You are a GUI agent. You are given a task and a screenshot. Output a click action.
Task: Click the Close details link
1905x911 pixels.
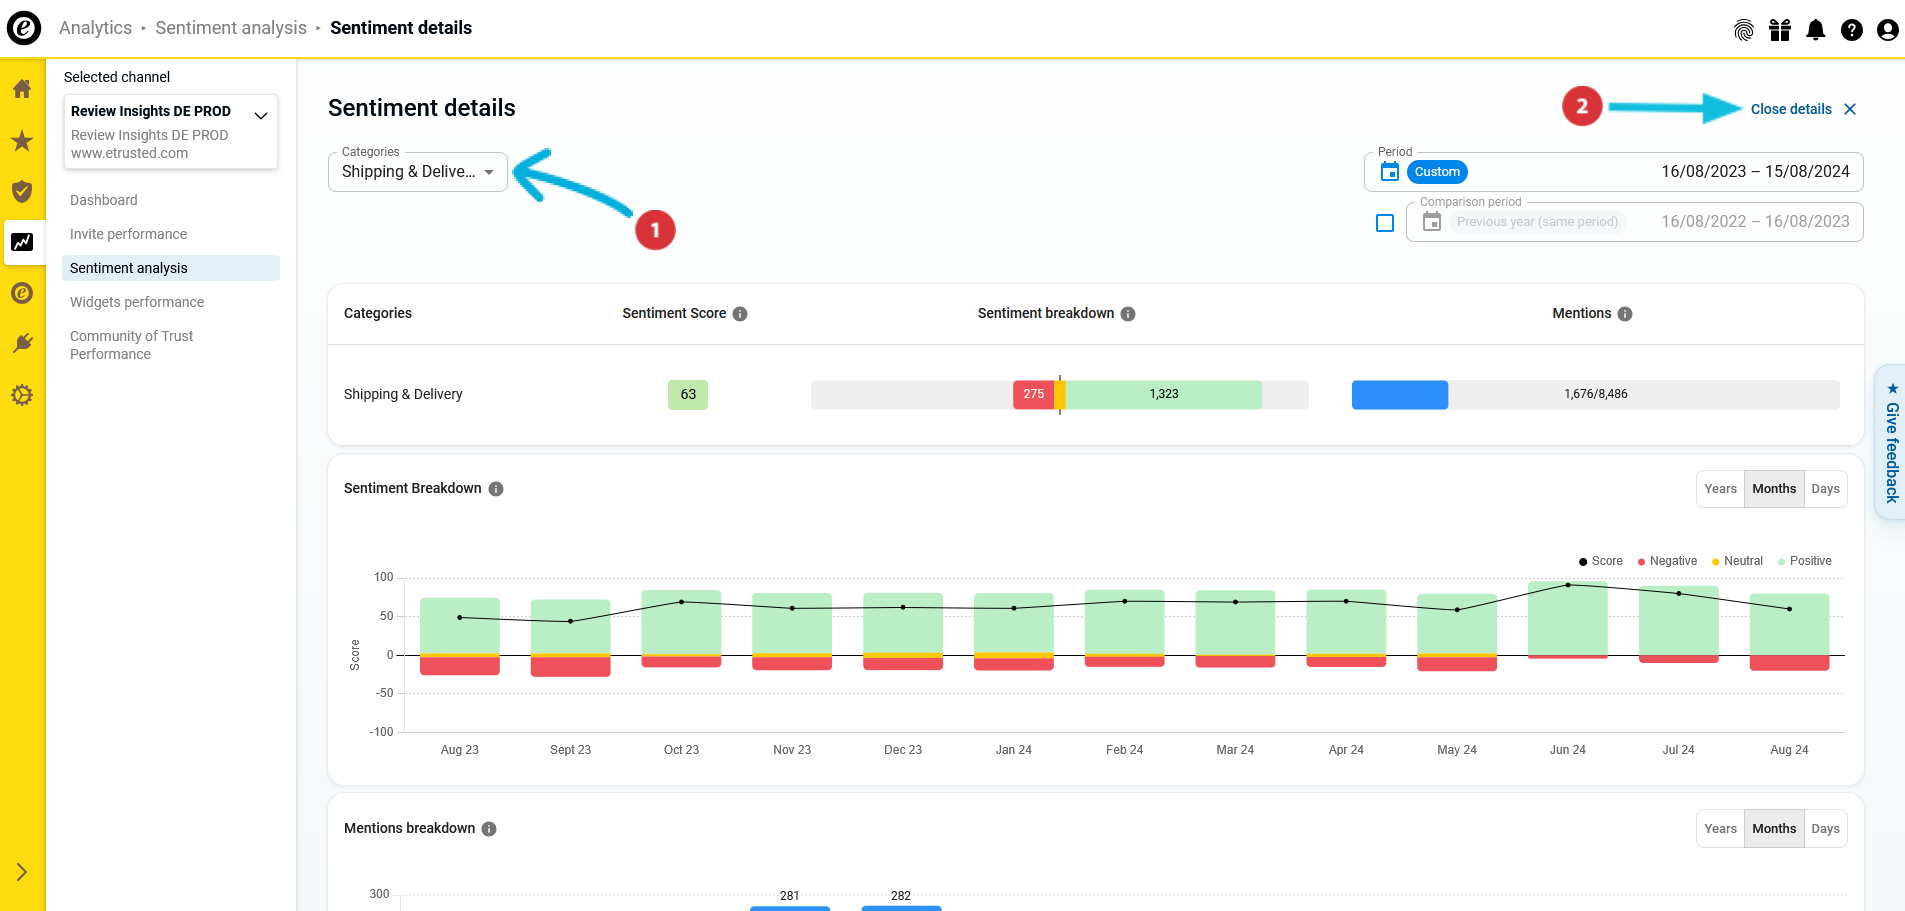click(x=1791, y=109)
